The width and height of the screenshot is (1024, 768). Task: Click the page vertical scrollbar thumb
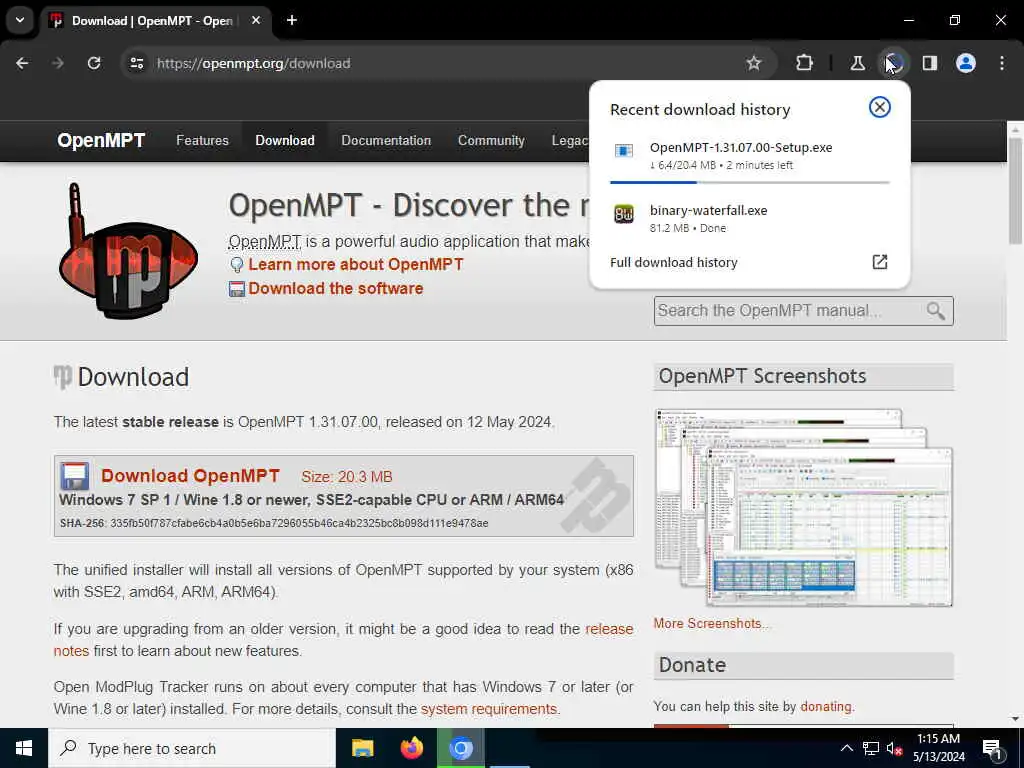[x=1016, y=189]
